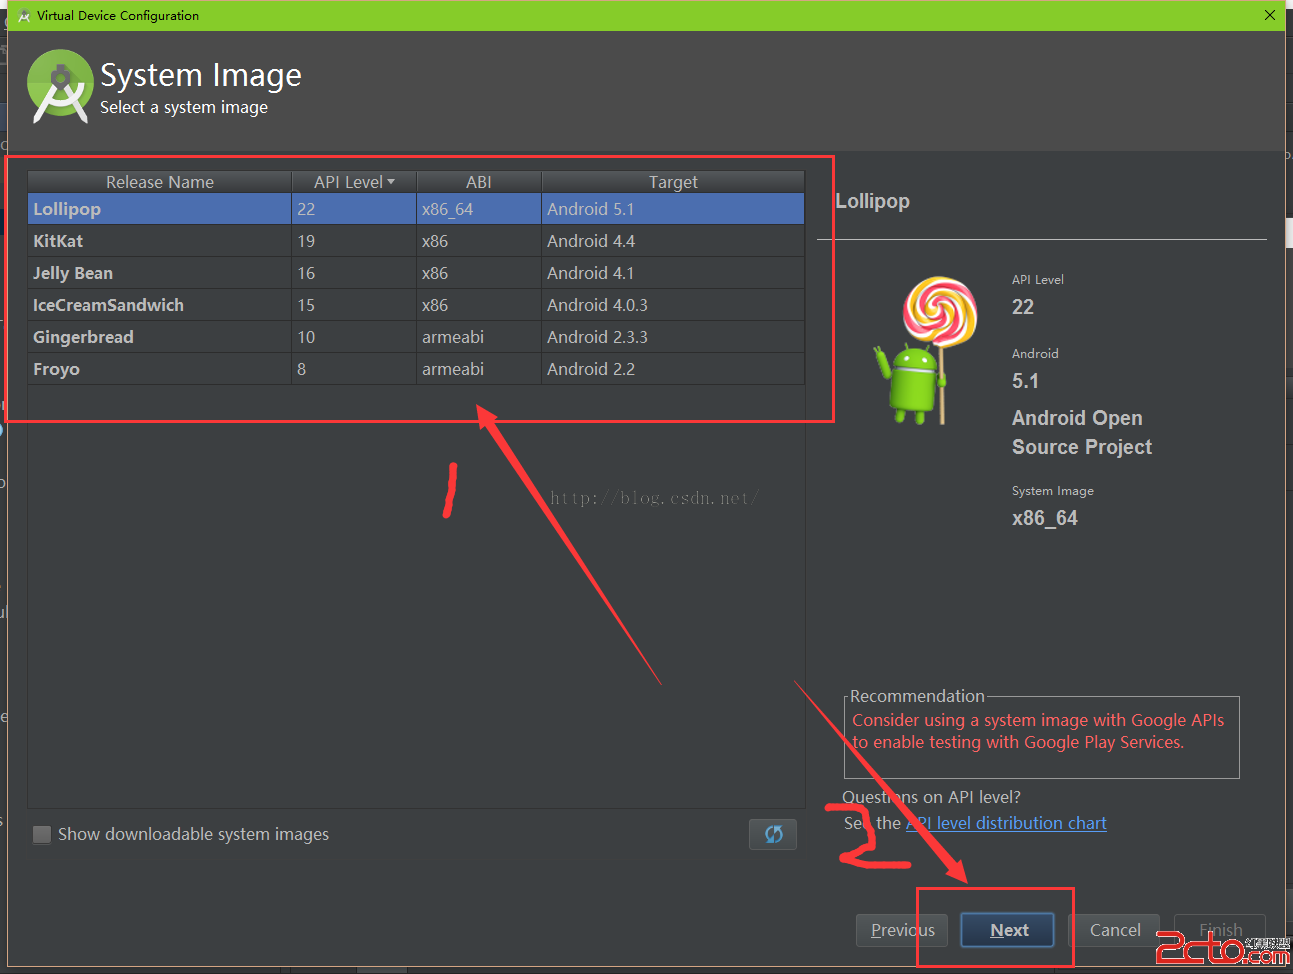Toggle sort order on API Level header

pyautogui.click(x=354, y=182)
